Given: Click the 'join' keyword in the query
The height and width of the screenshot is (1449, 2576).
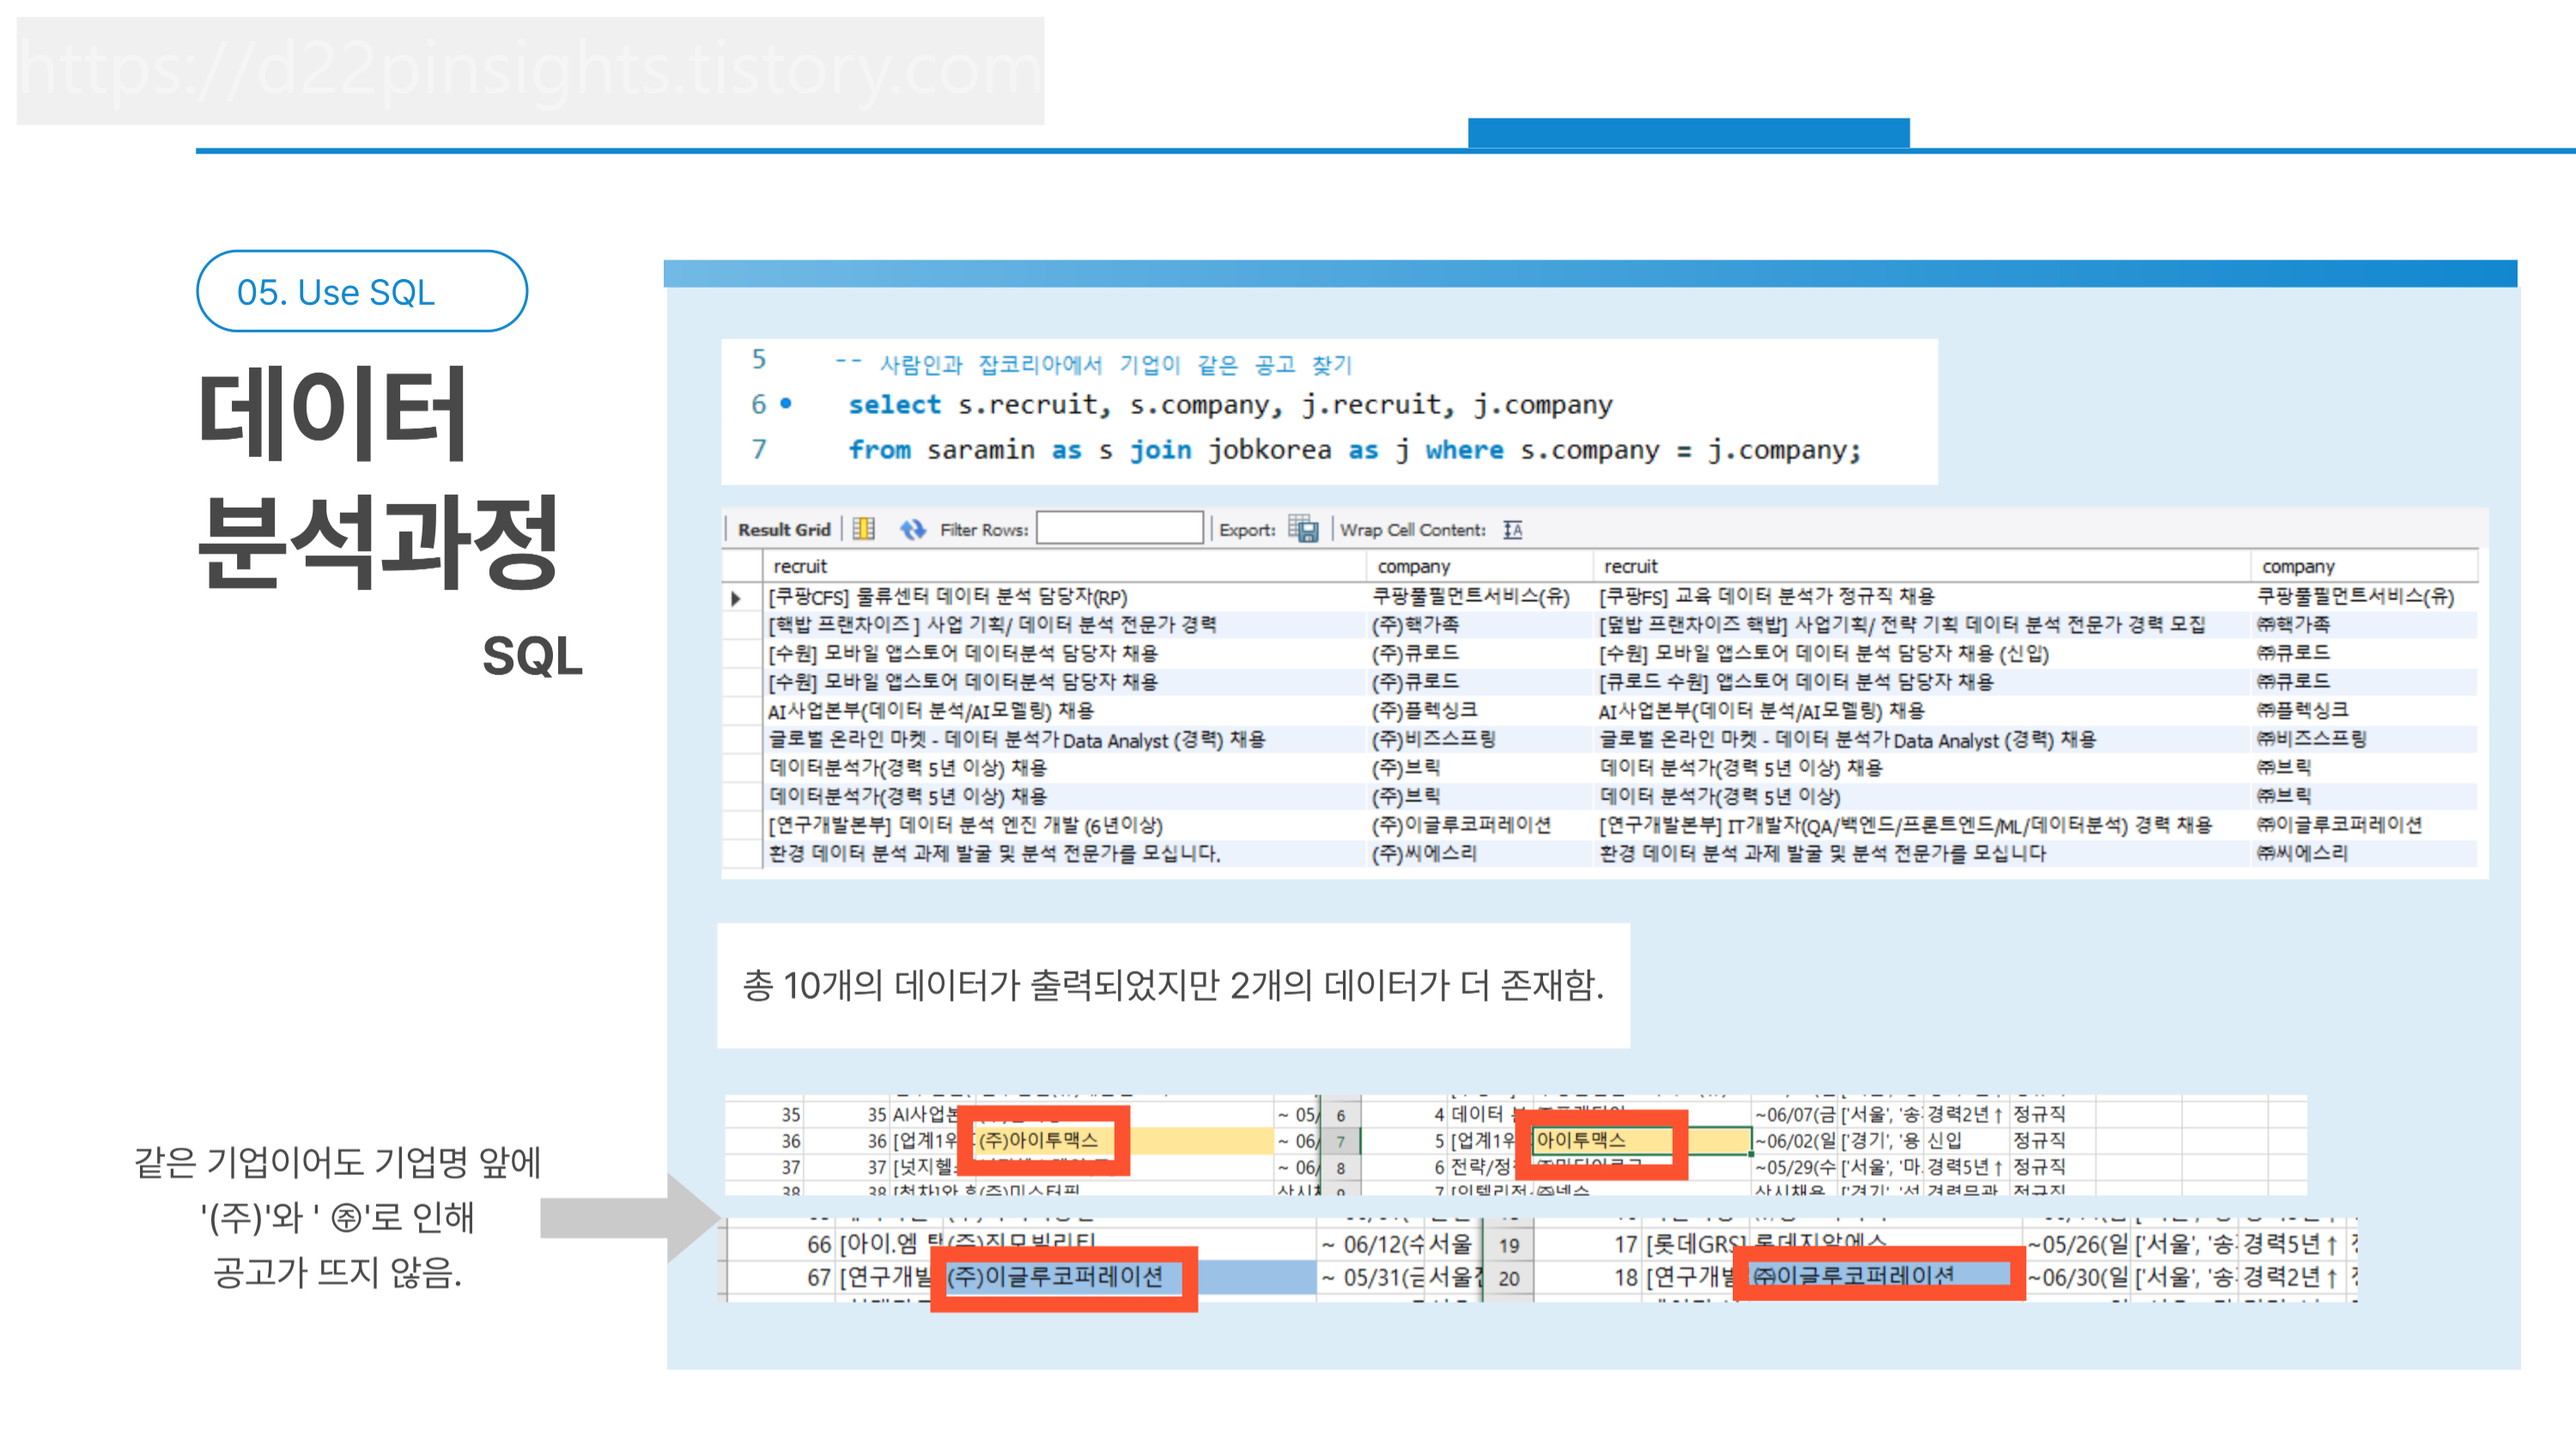Looking at the screenshot, I should [x=1160, y=450].
